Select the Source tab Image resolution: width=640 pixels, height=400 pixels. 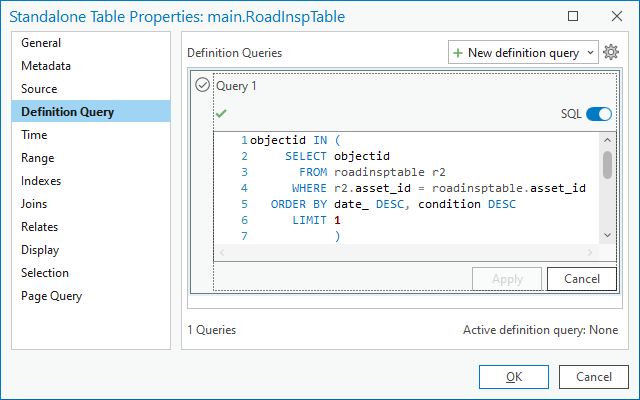point(40,89)
